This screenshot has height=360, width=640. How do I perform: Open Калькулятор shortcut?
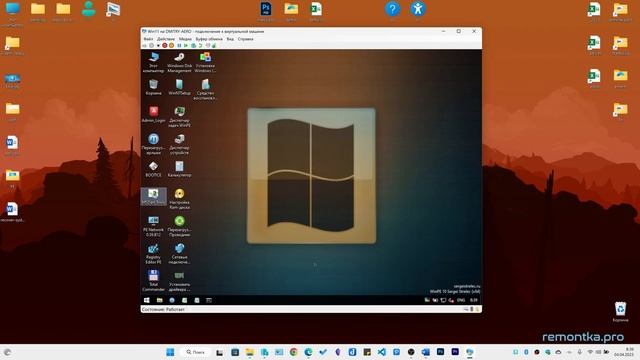tap(179, 169)
